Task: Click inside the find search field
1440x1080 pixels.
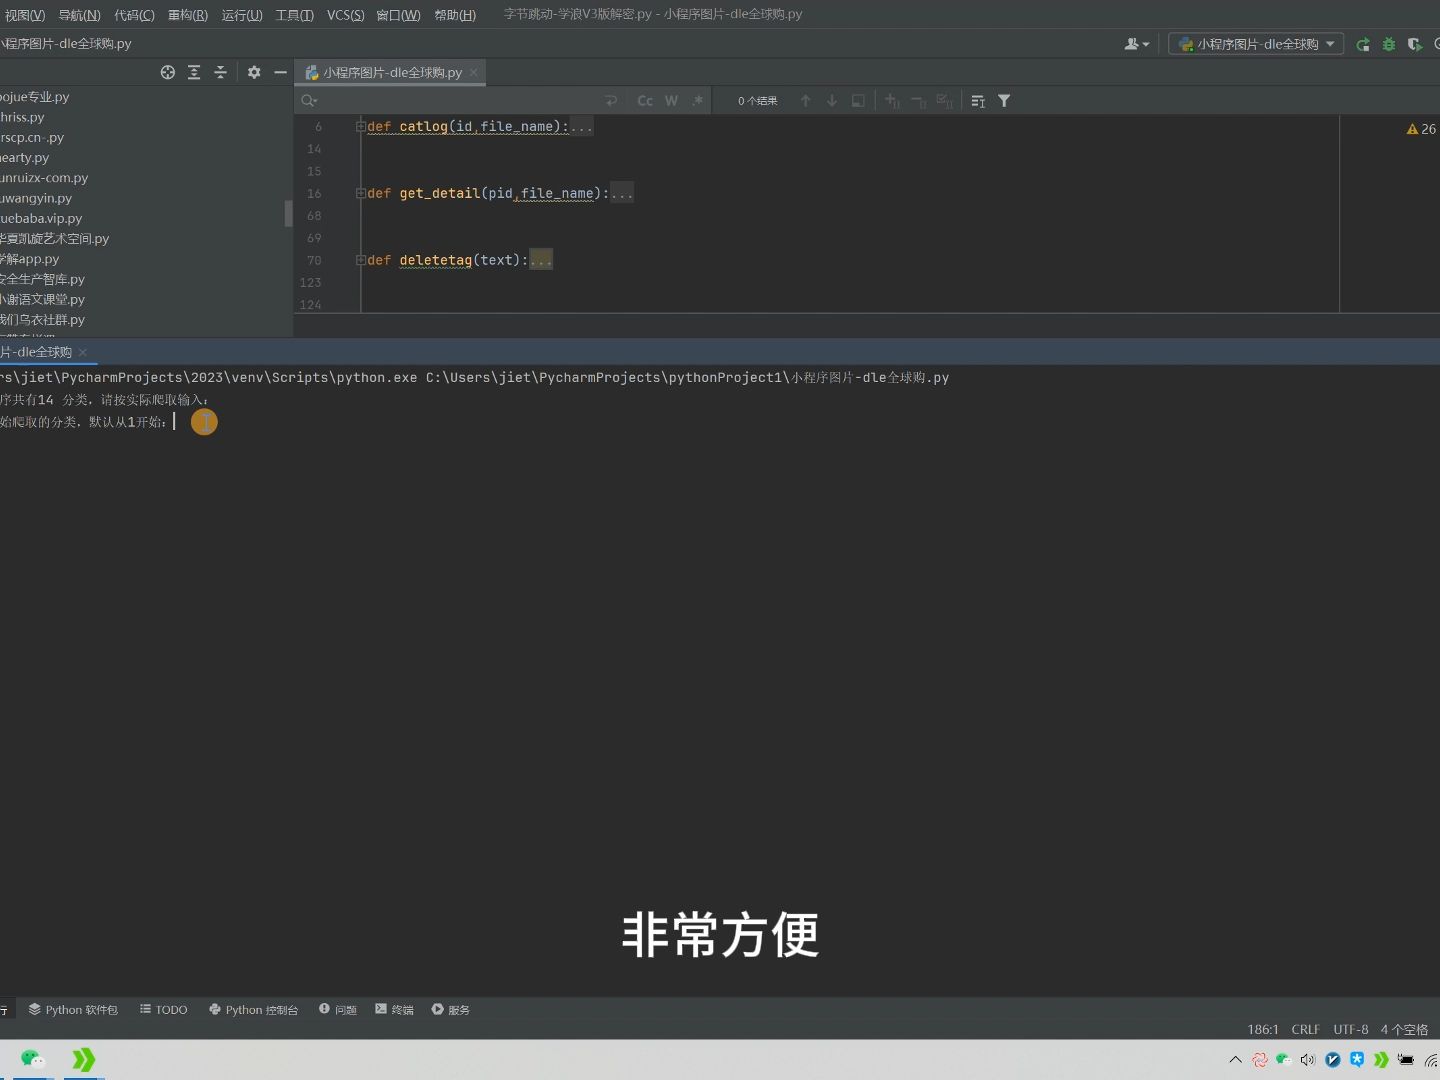Action: [460, 101]
